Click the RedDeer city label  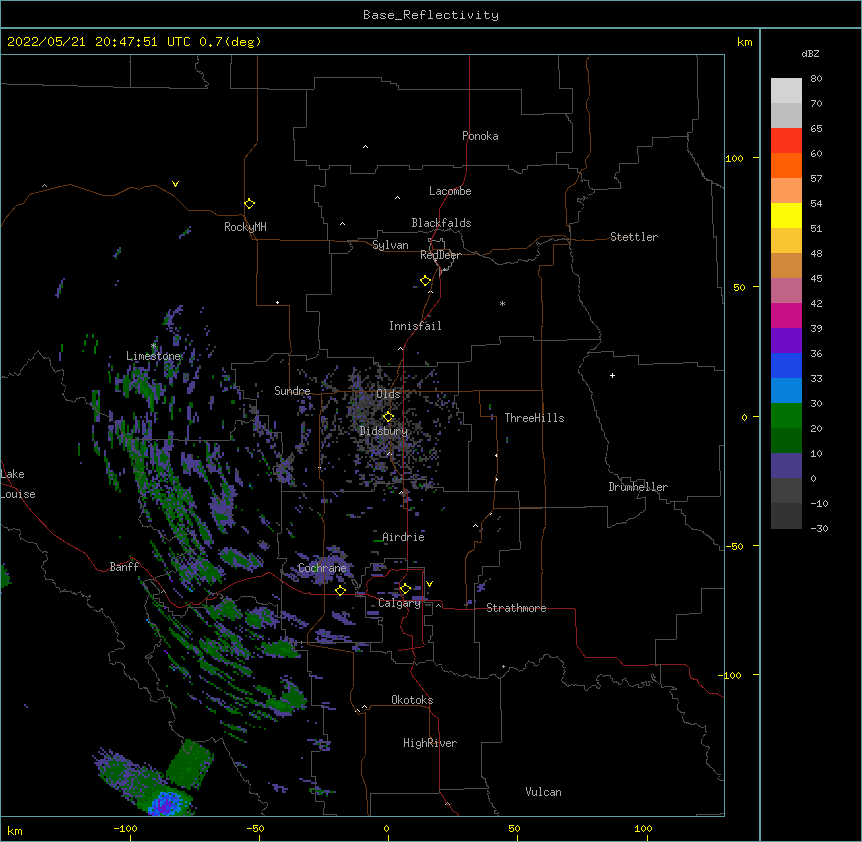click(440, 255)
